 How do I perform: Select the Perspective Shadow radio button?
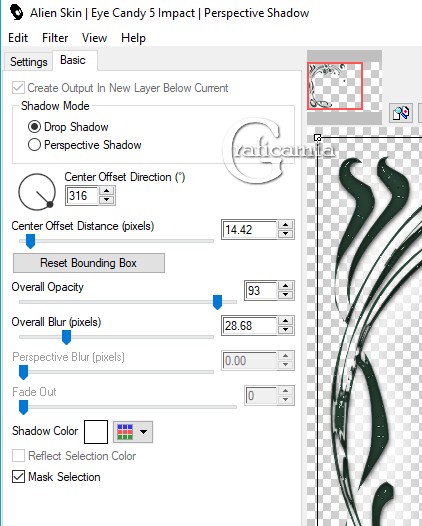click(34, 145)
